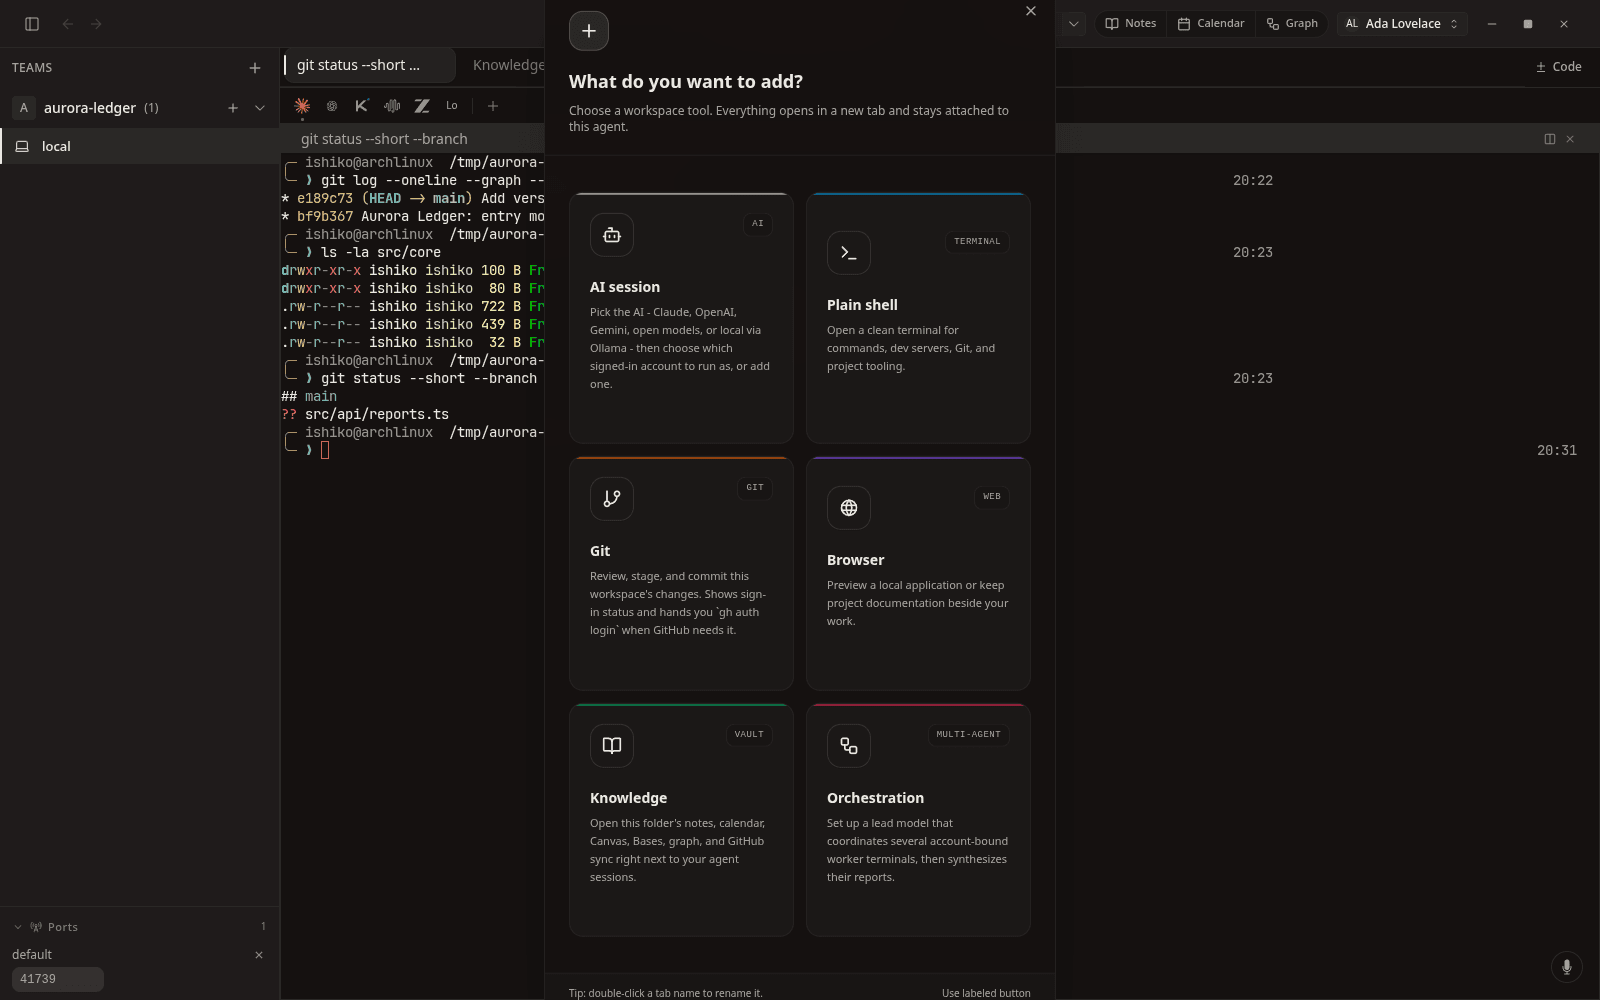
Task: Click the terminal prompt icon on Plain shell
Action: [849, 253]
